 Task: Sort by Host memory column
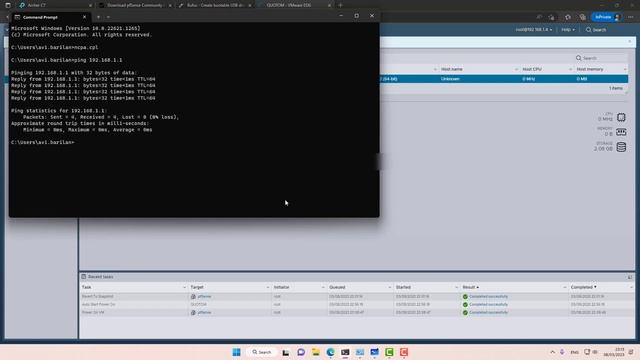(590, 69)
